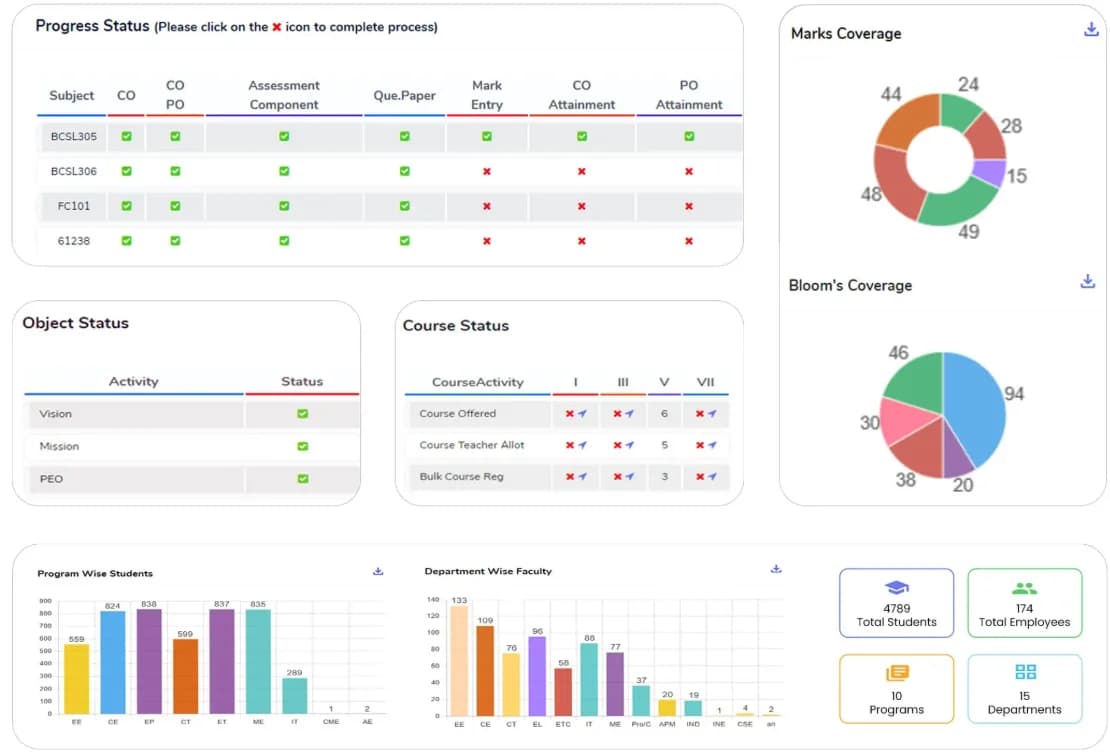Open Bulk Course Reg arrow for semester VII
The width and height of the screenshot is (1110, 756).
point(712,476)
